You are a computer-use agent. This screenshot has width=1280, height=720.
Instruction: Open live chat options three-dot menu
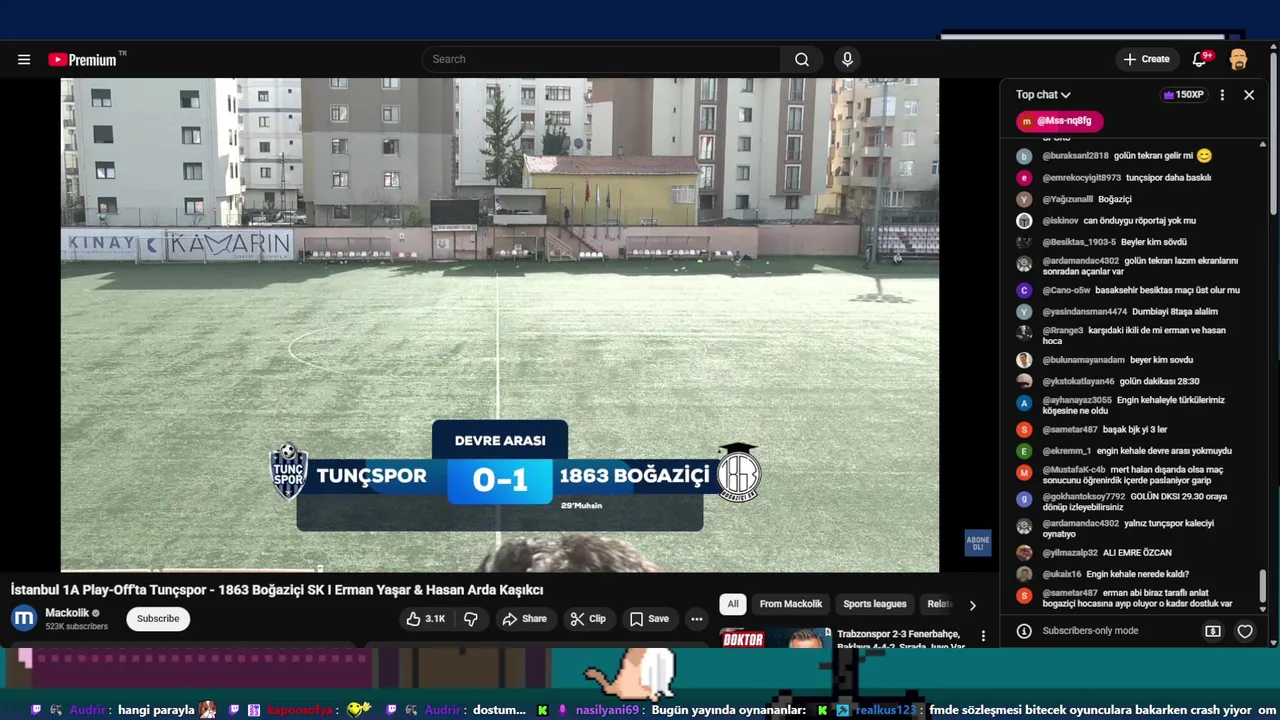click(x=1222, y=95)
